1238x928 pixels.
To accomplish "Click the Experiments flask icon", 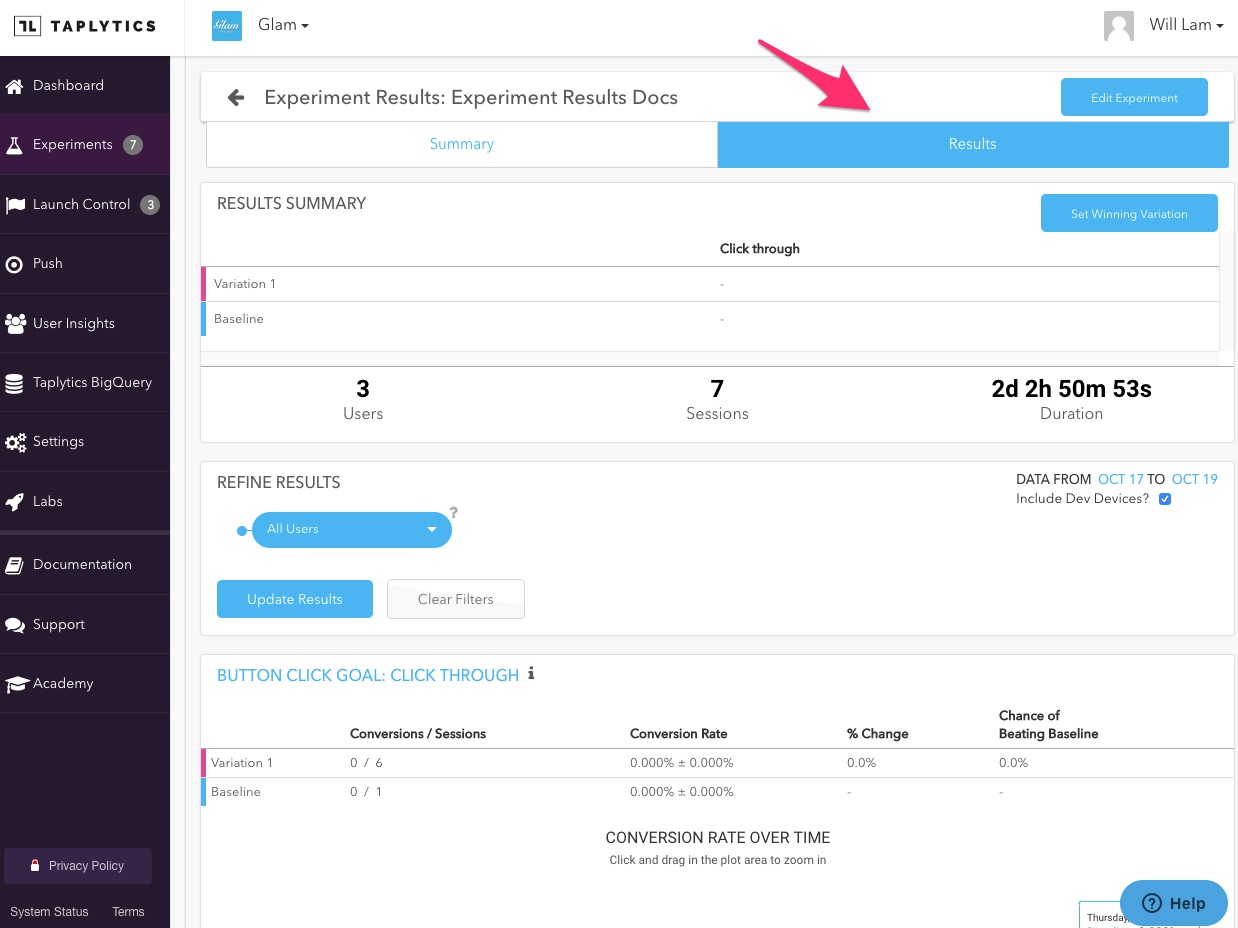I will [15, 145].
